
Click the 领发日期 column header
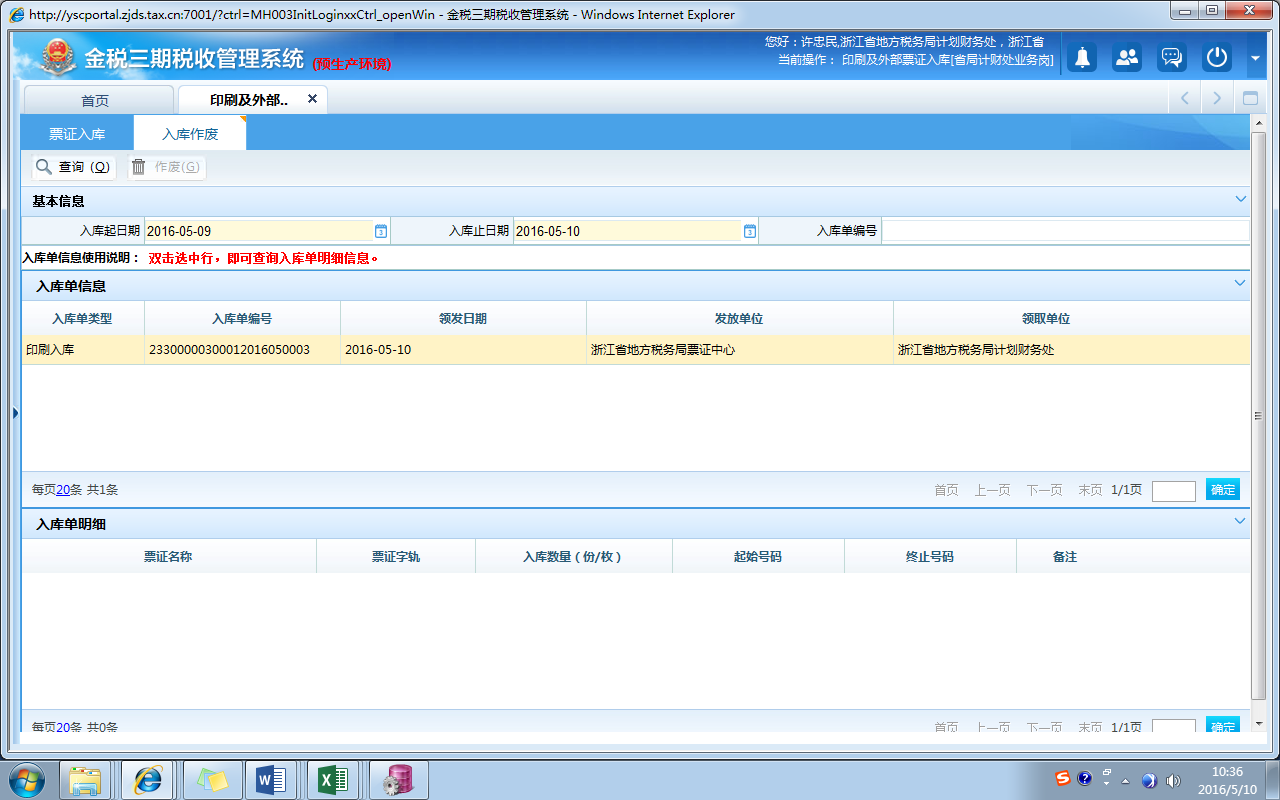(x=463, y=319)
